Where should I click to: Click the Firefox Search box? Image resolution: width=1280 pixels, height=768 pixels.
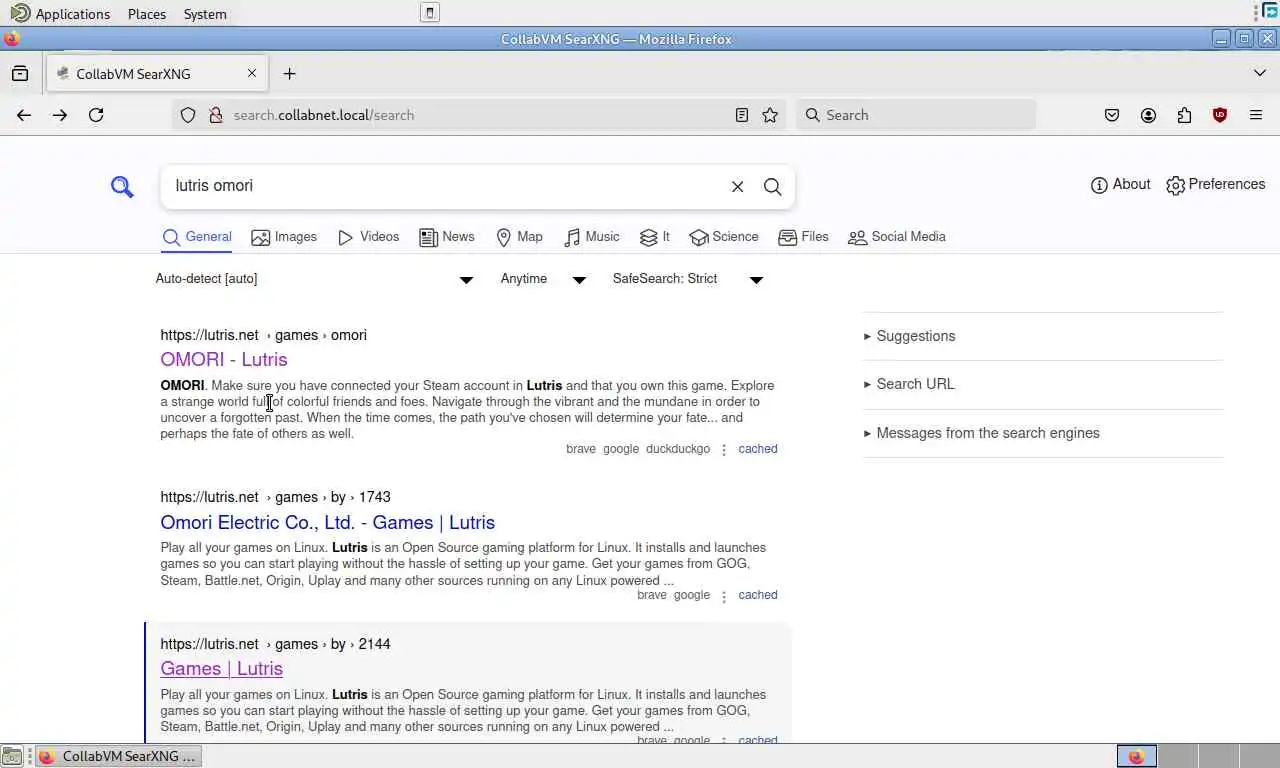916,115
